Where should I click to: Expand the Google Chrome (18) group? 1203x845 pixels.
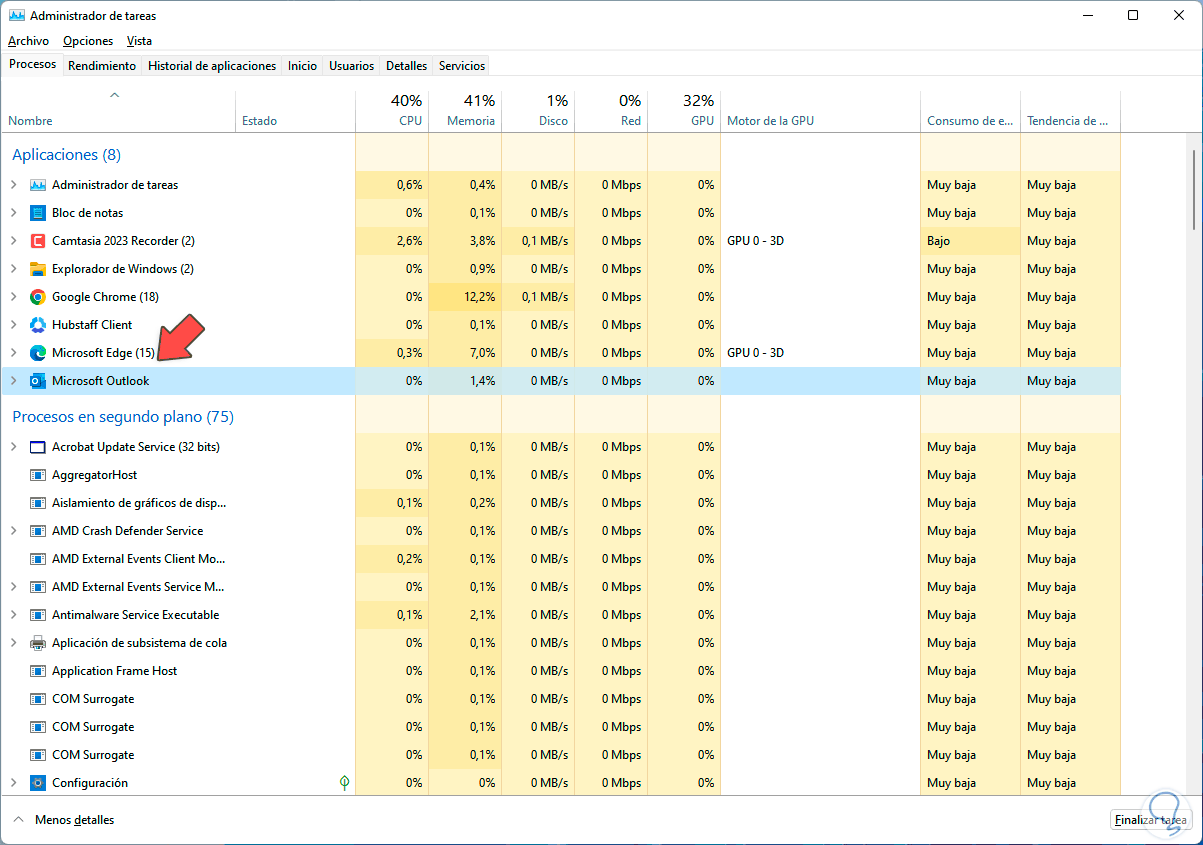(x=13, y=297)
